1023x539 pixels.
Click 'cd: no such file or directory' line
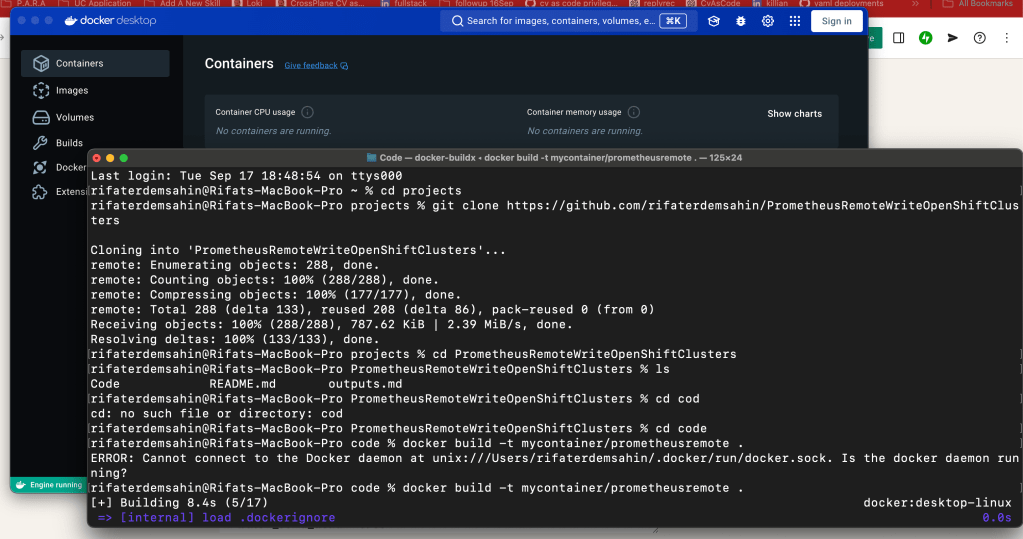[x=216, y=414]
